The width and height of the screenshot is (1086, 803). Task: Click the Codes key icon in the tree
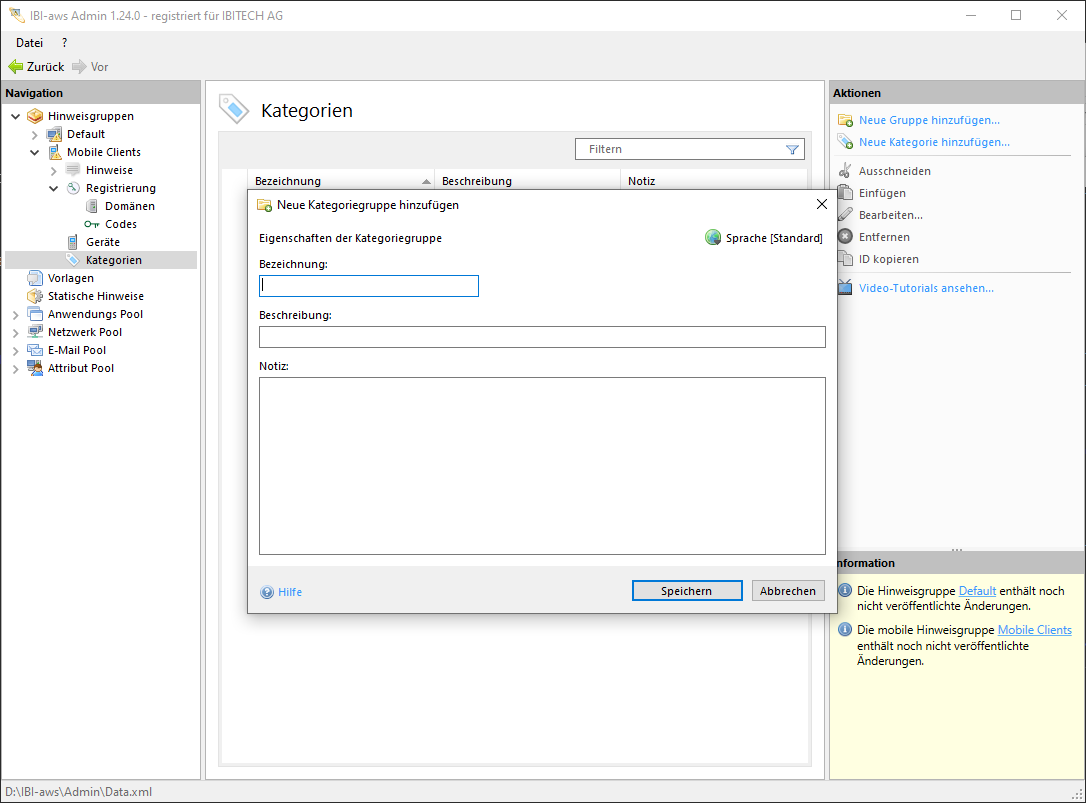pyautogui.click(x=92, y=224)
